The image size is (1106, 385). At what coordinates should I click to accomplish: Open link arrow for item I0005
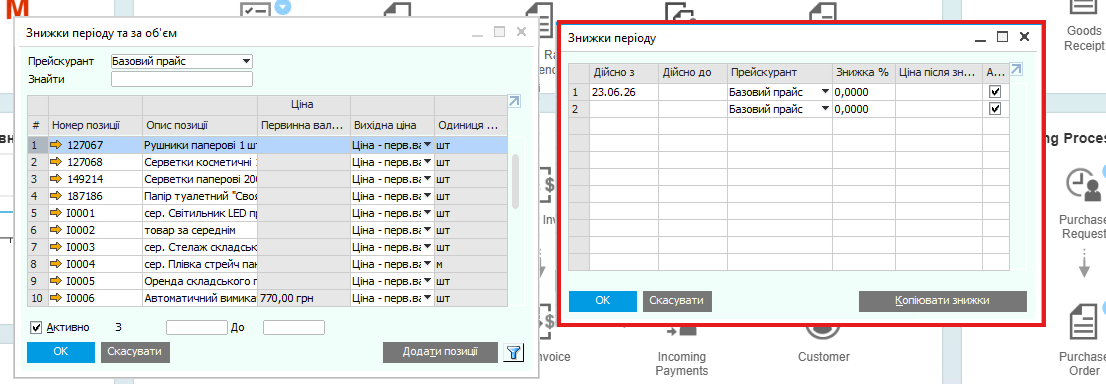coord(57,281)
